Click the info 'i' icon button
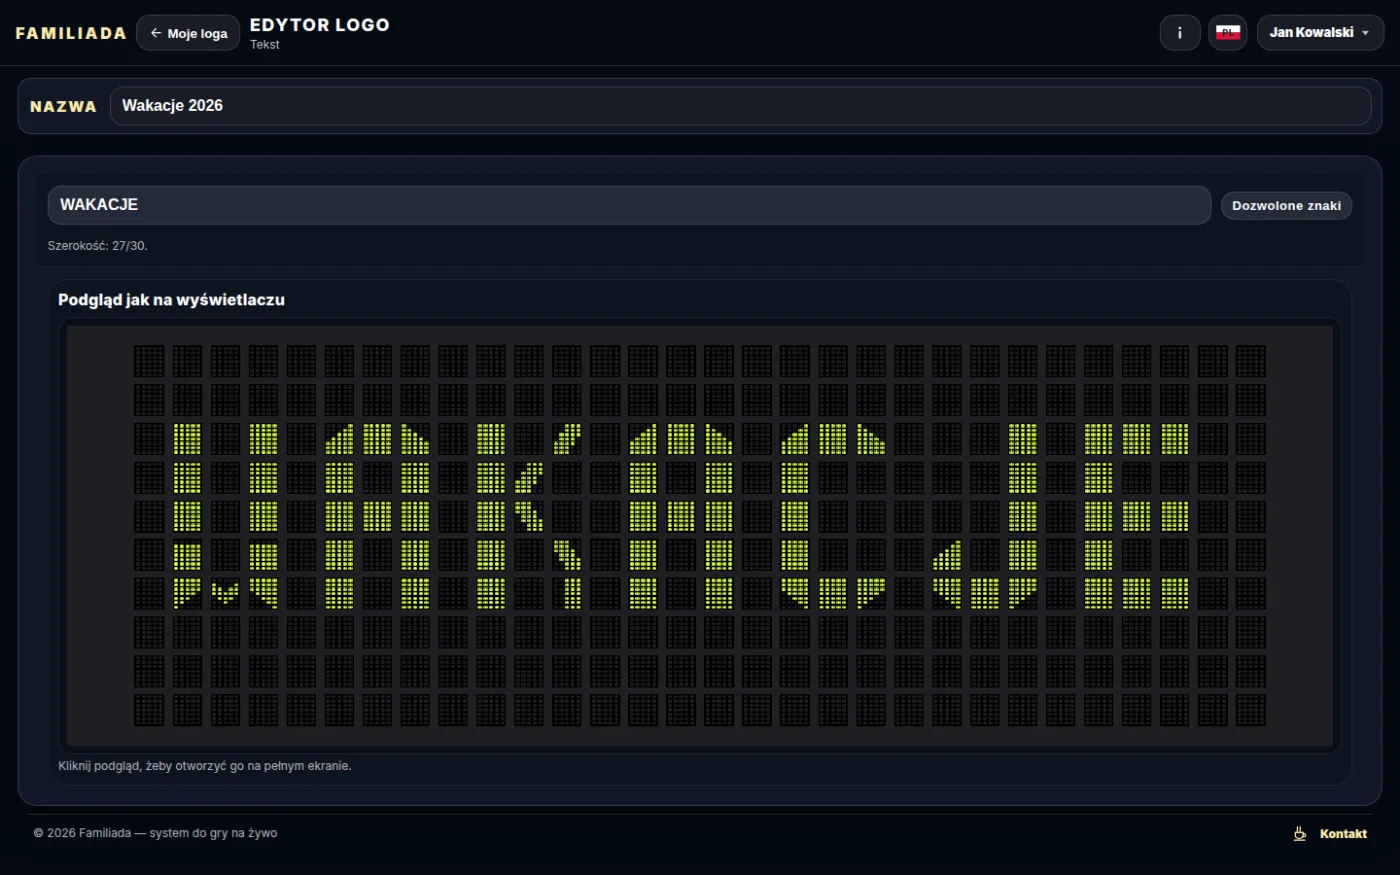Viewport: 1400px width, 875px height. coord(1180,33)
